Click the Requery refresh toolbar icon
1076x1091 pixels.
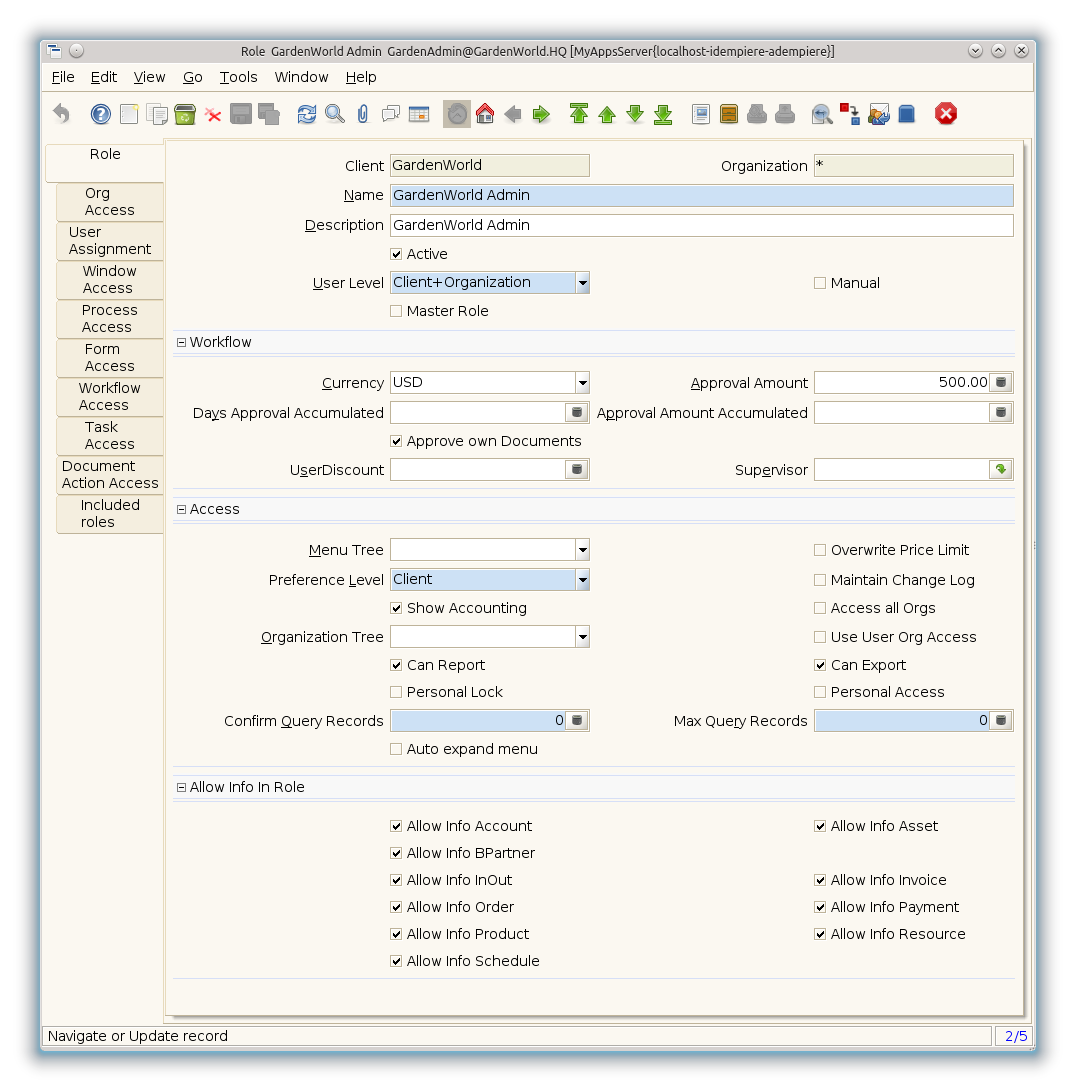tap(307, 114)
